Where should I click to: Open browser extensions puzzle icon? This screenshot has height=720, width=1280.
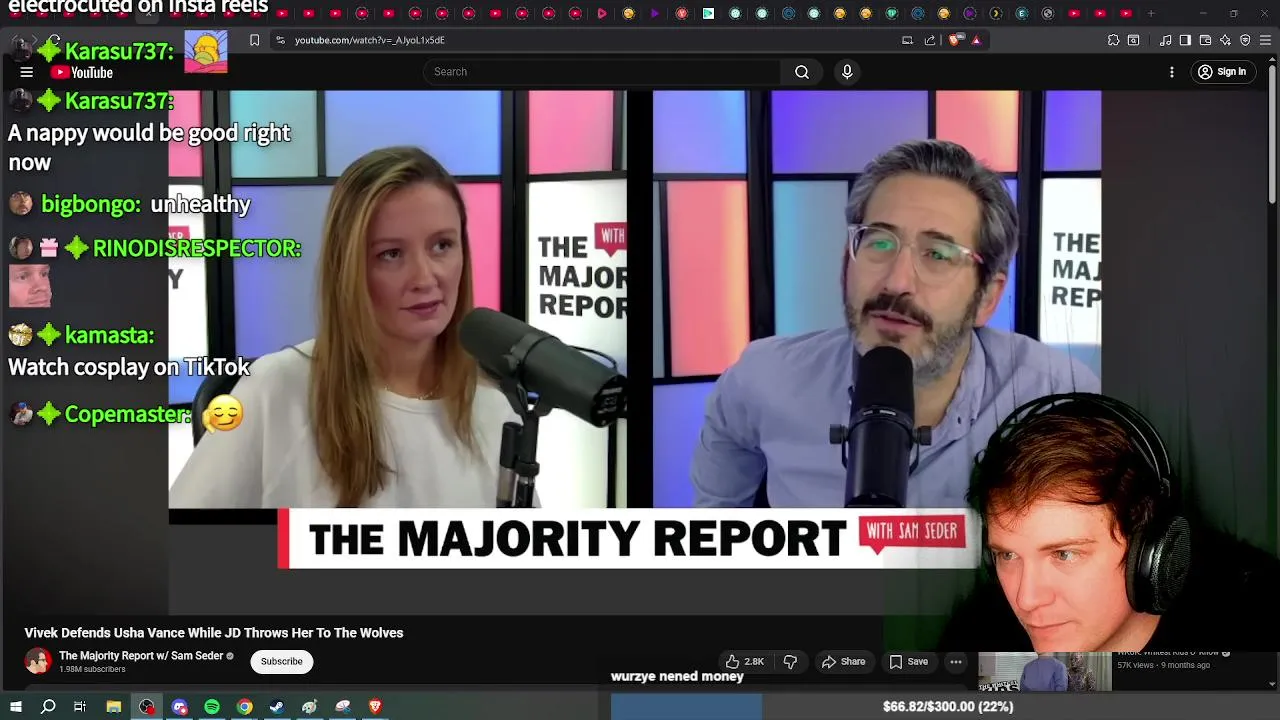pyautogui.click(x=1113, y=40)
